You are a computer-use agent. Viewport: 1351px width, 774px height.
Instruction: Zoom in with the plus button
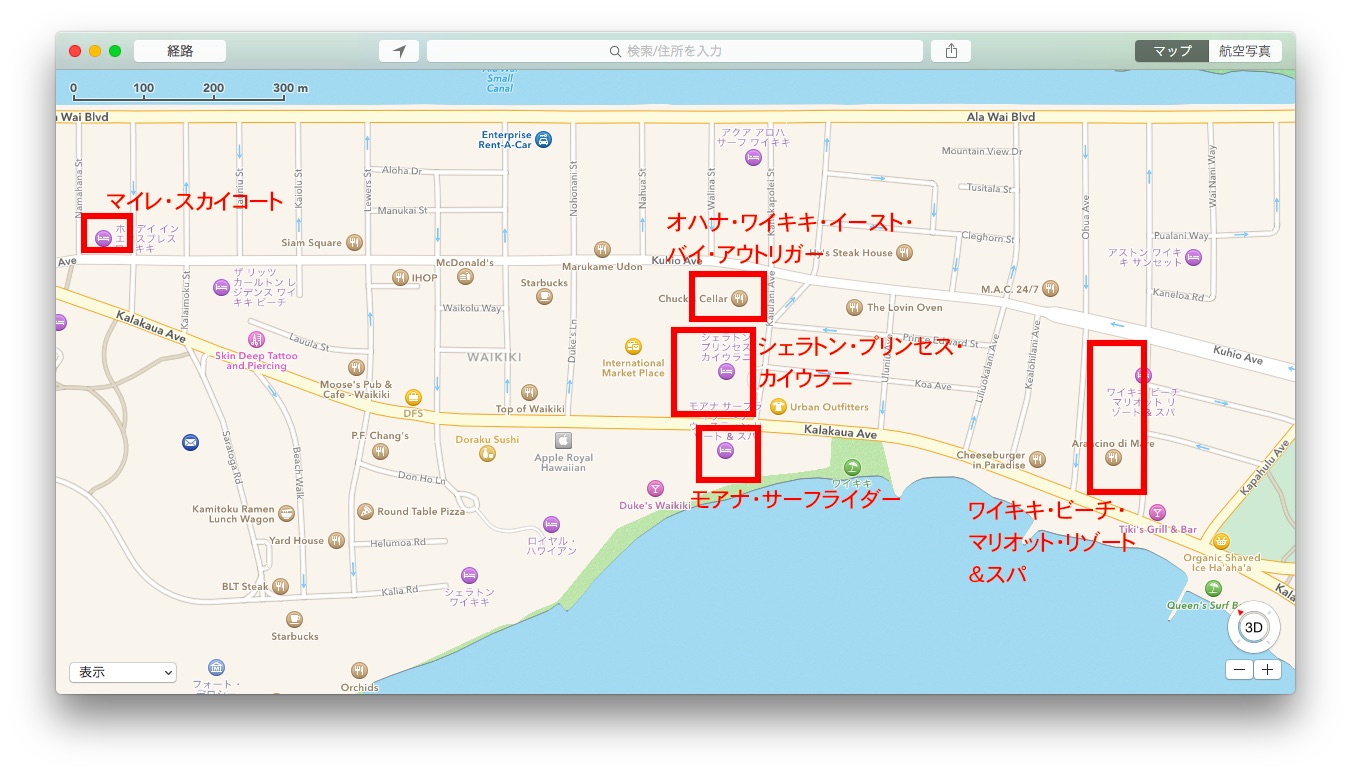1267,670
